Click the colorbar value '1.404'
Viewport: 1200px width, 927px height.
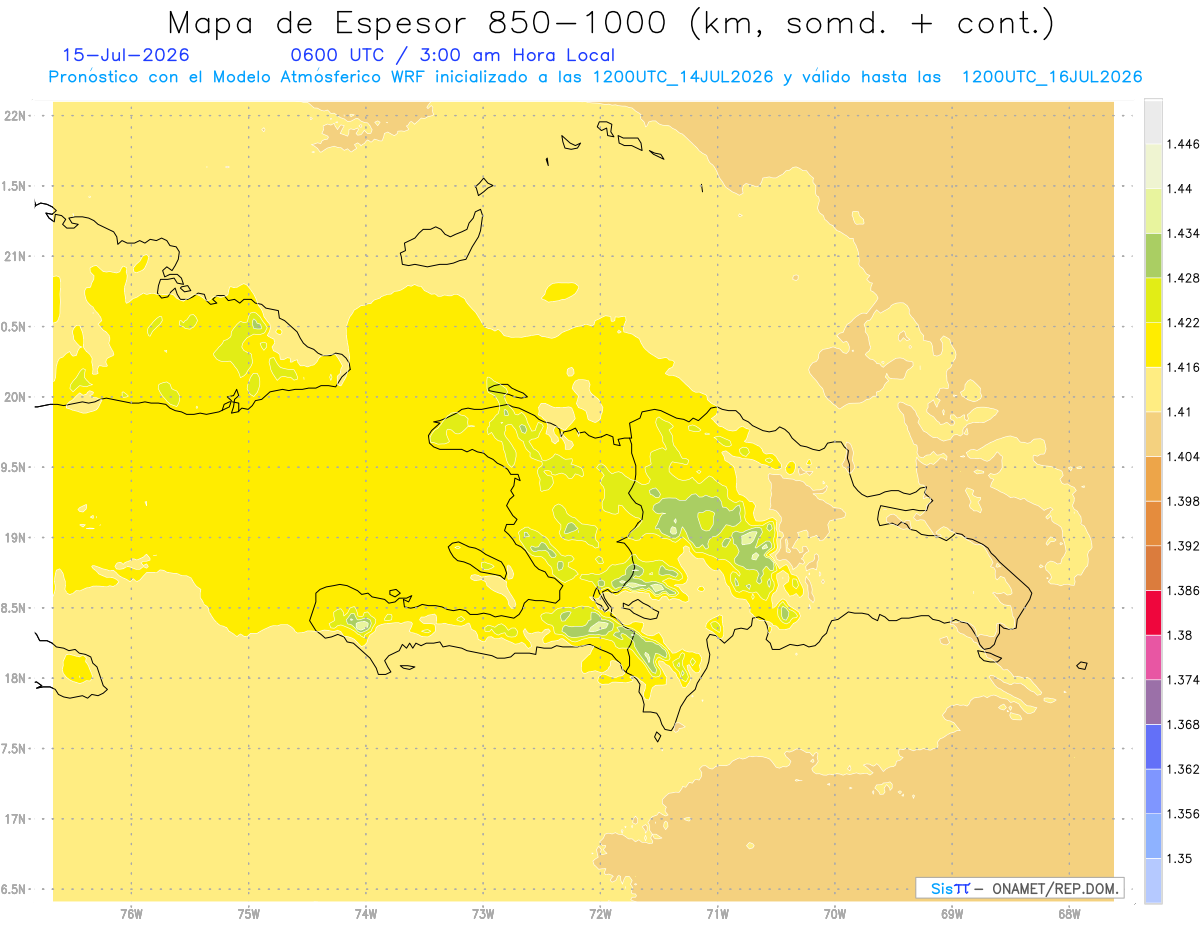[1183, 457]
